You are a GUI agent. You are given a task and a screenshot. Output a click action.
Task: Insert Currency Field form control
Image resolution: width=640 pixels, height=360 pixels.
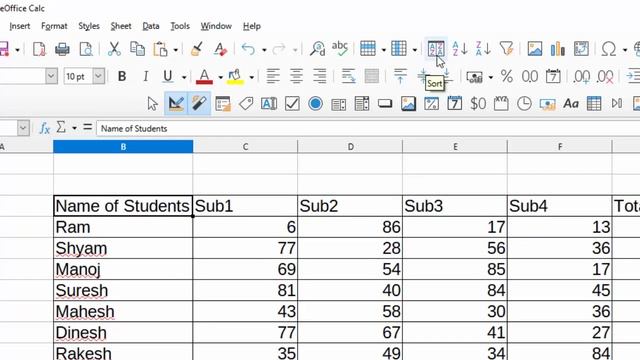478,104
